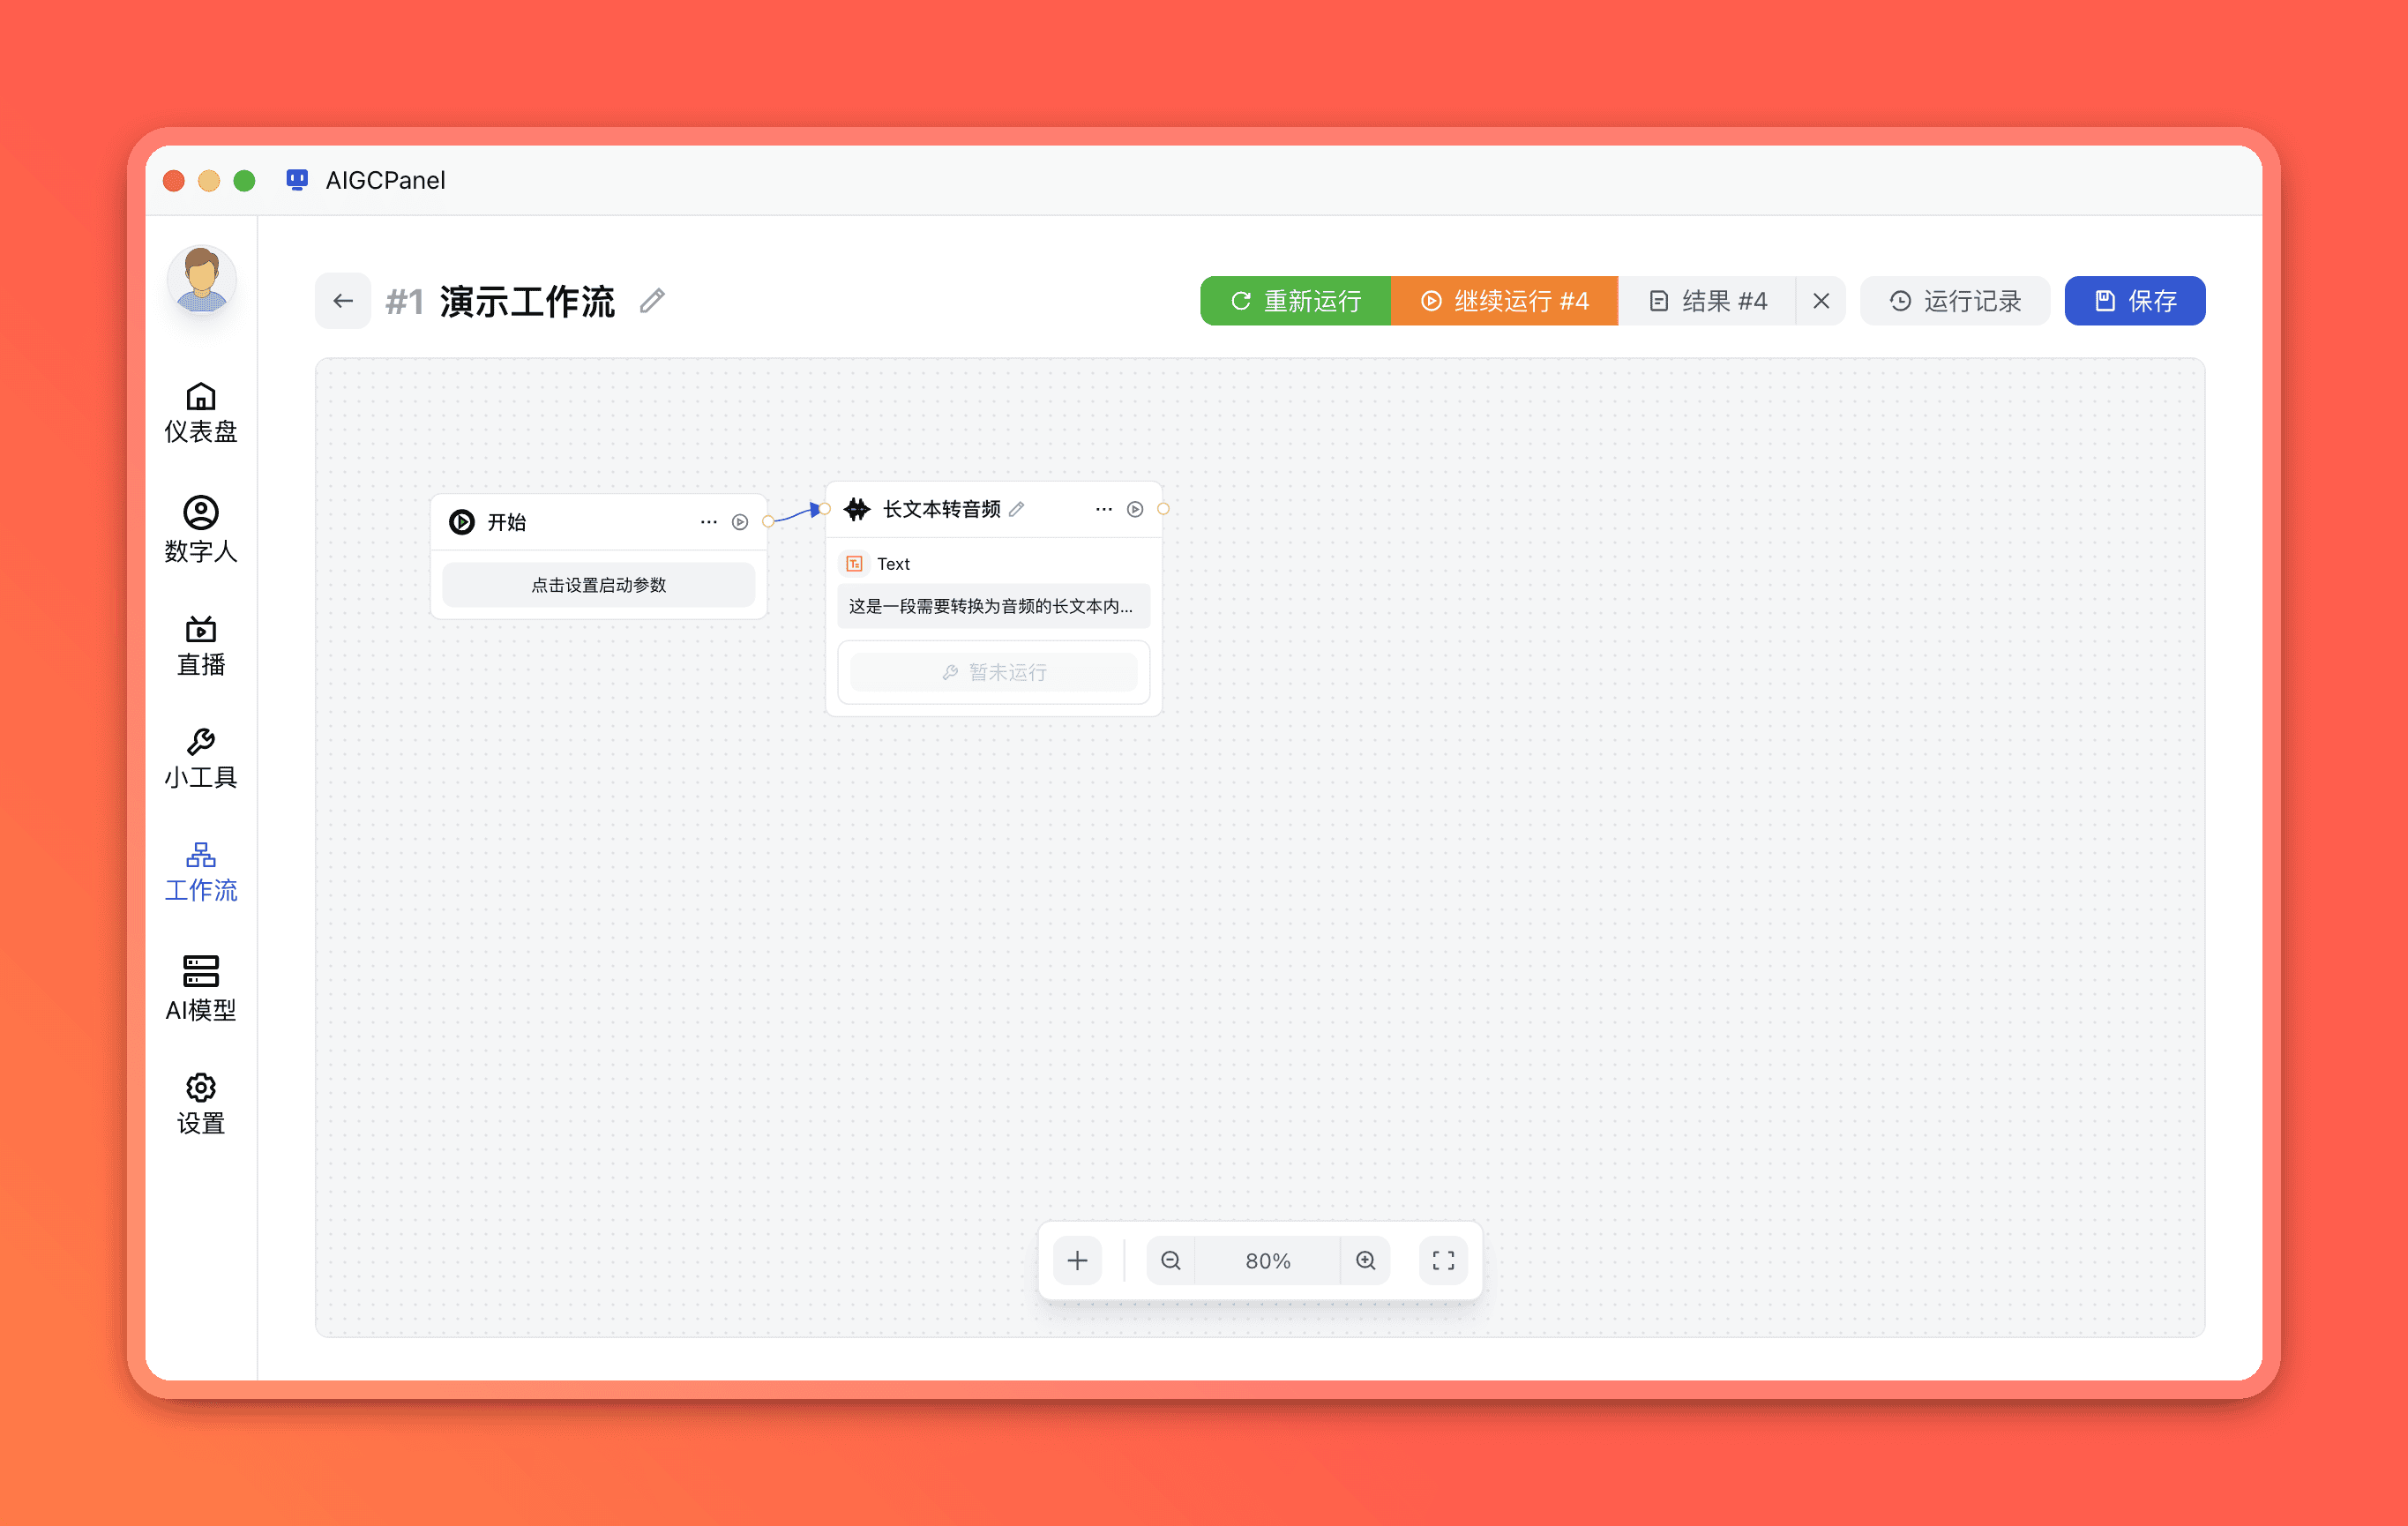Open the 设置 settings section
Viewport: 2408px width, 1526px height.
[x=201, y=1105]
